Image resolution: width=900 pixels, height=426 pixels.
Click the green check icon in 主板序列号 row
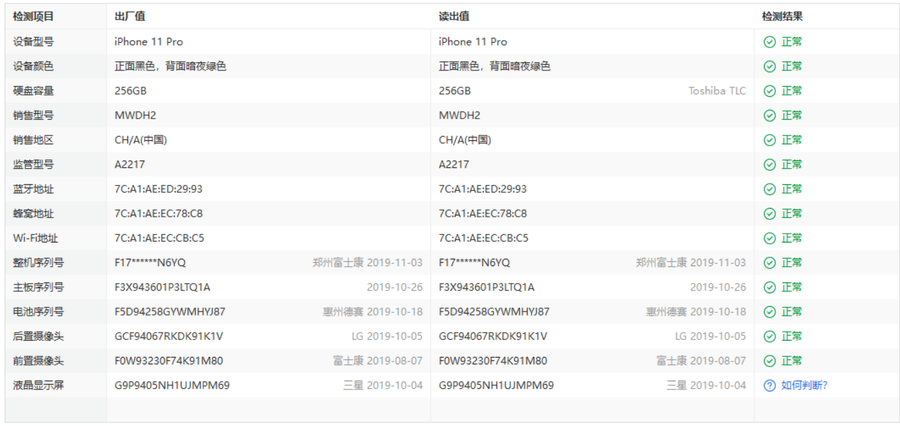(769, 287)
